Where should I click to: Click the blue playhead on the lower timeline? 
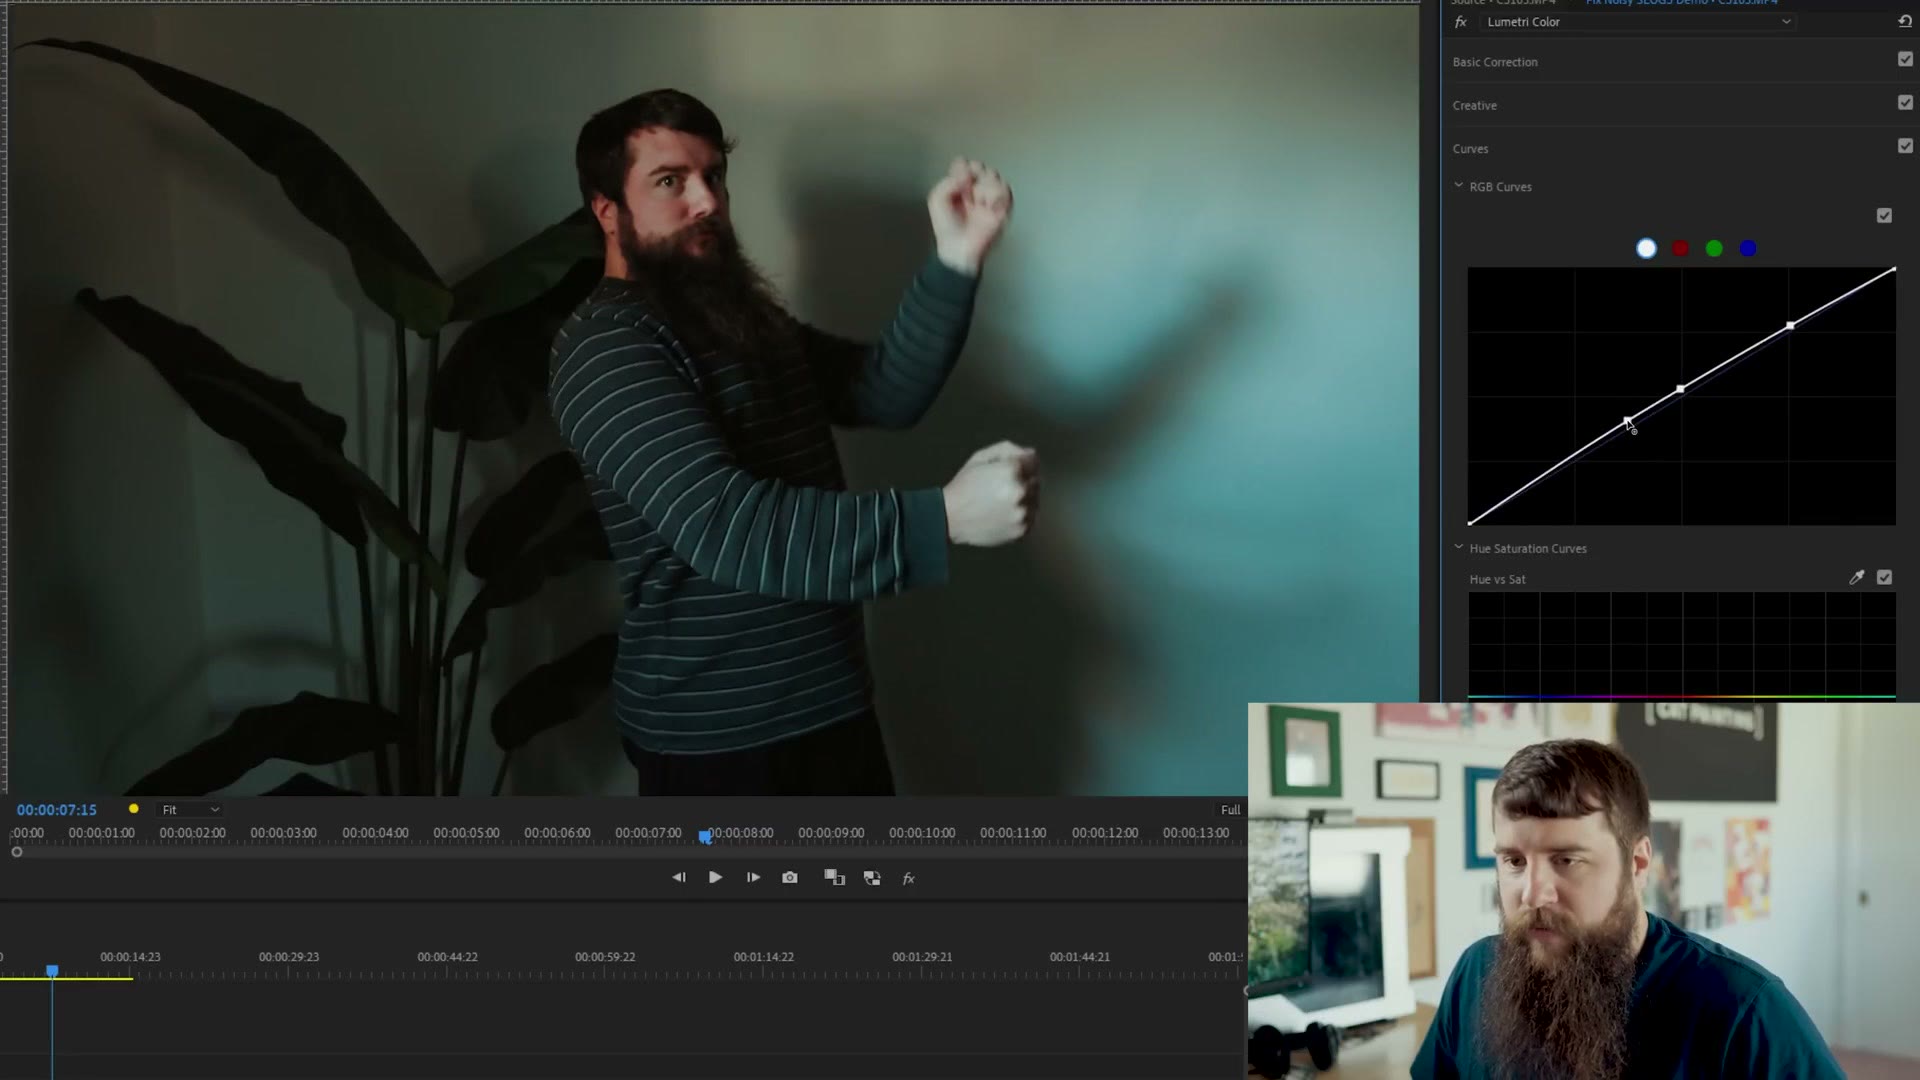click(52, 971)
